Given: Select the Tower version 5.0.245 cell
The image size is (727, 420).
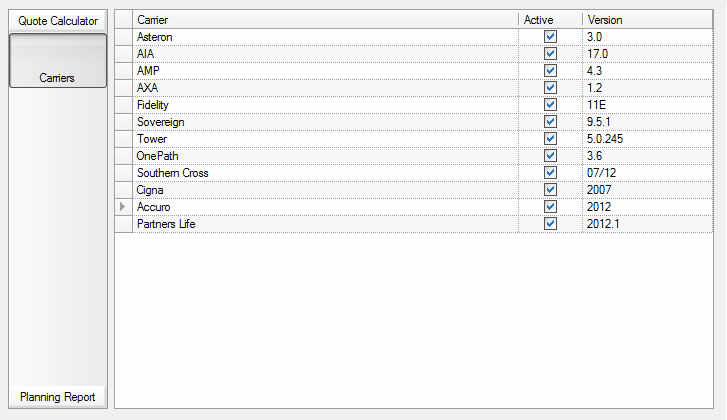Looking at the screenshot, I should [647, 139].
